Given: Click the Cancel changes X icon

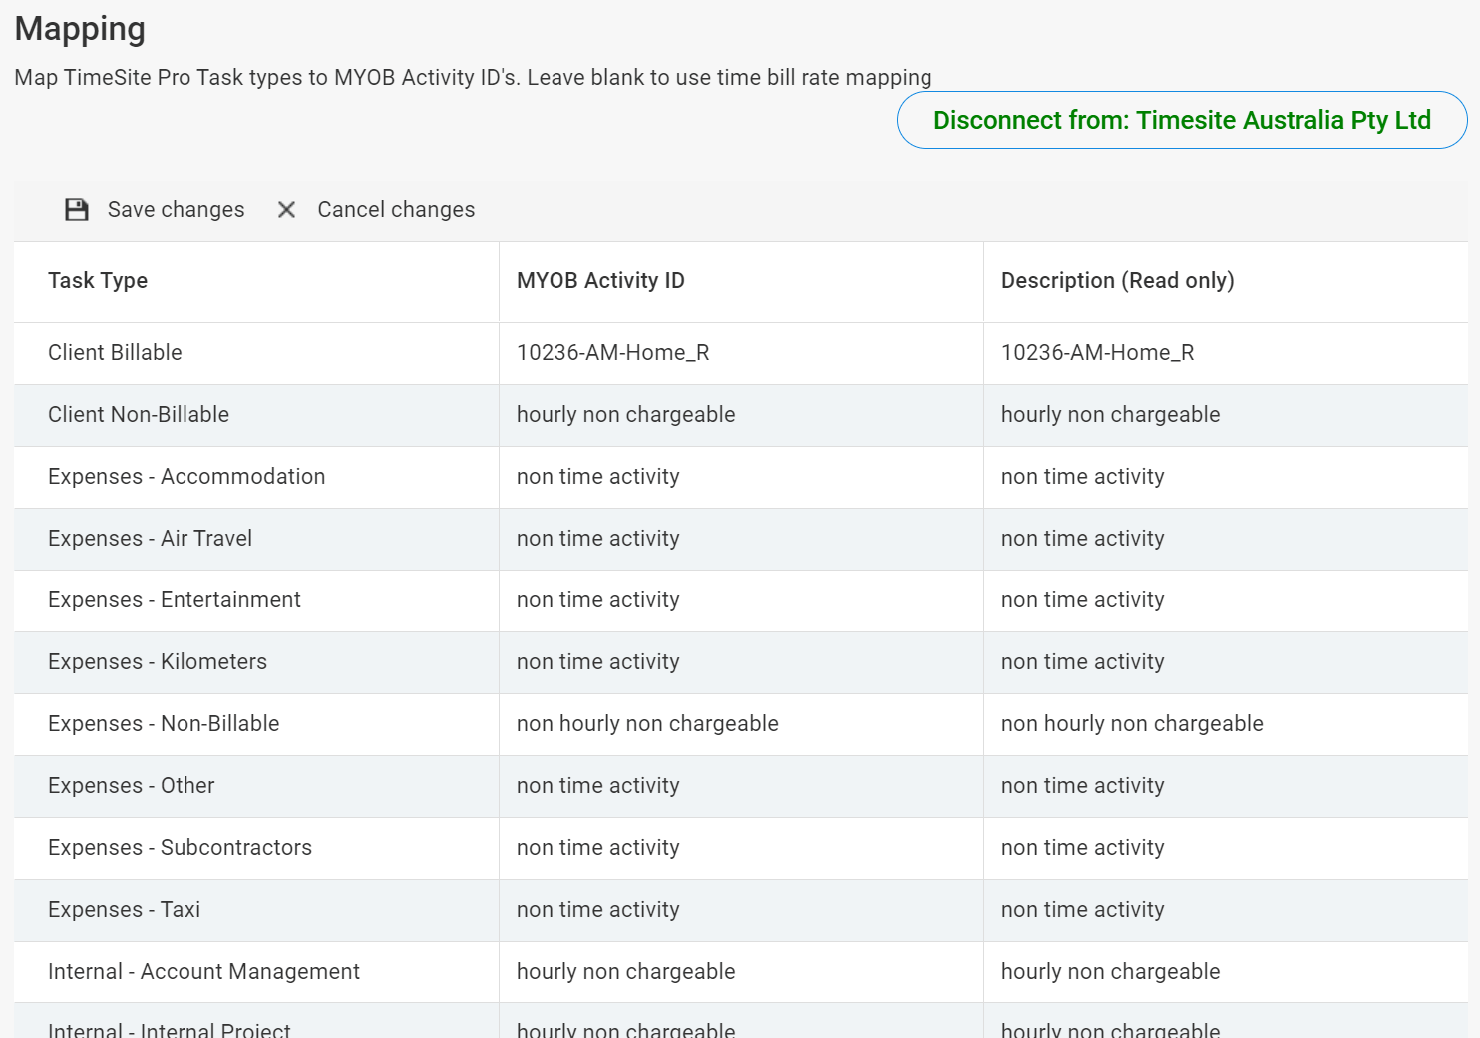Looking at the screenshot, I should tap(286, 210).
